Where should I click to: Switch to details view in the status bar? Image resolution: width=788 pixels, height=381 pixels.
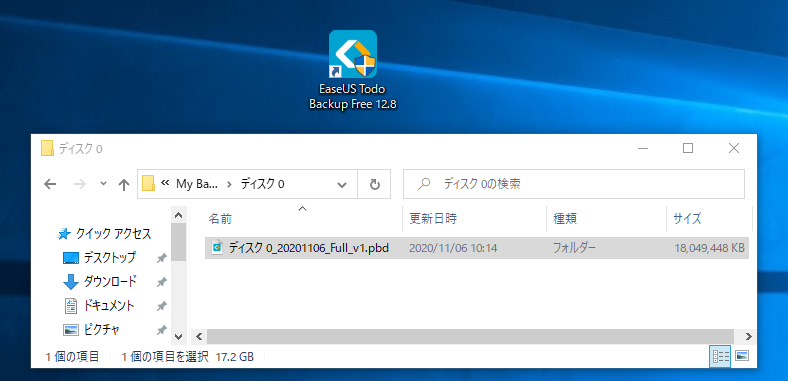pyautogui.click(x=721, y=356)
